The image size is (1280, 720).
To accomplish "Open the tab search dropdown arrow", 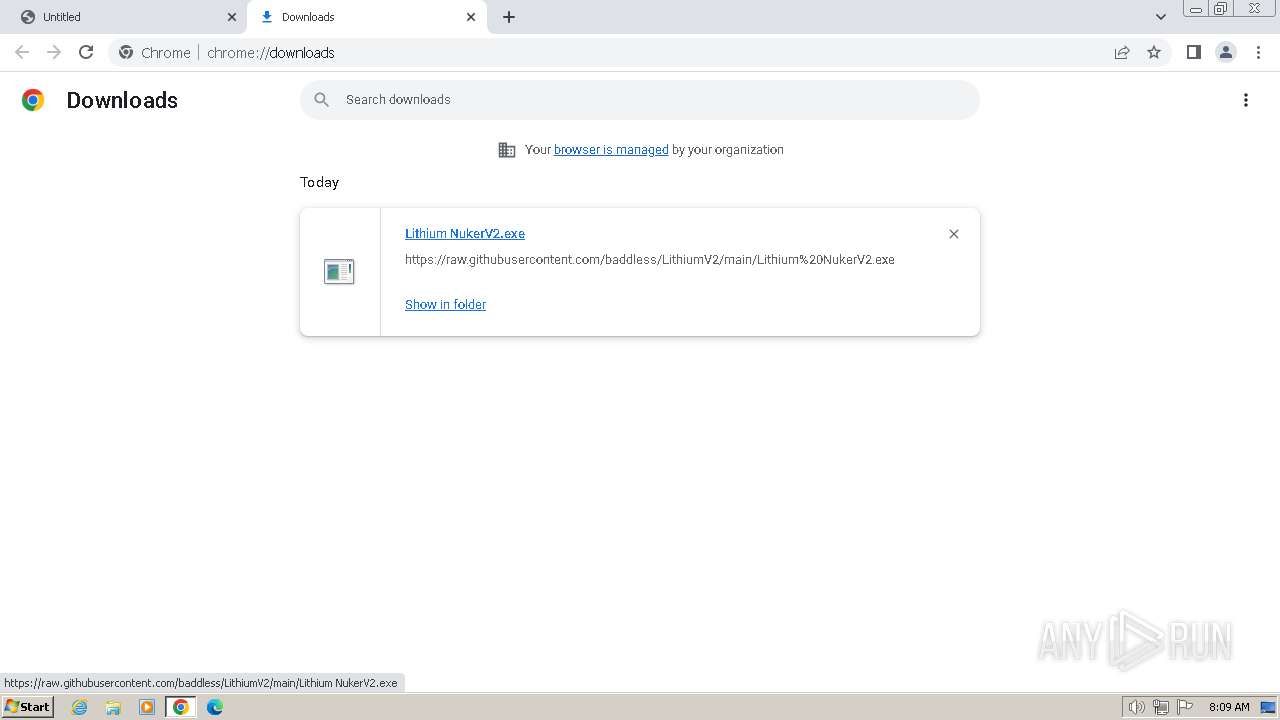I will (1161, 17).
